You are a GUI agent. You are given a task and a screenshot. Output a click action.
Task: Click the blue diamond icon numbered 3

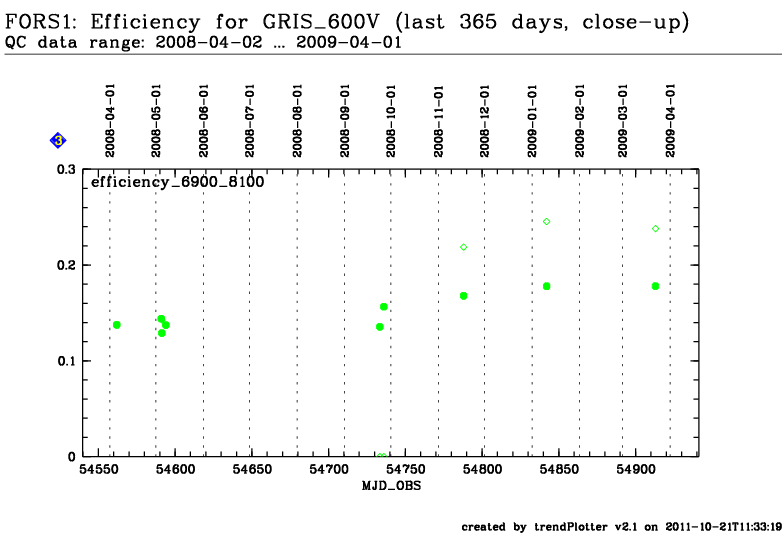[x=58, y=140]
